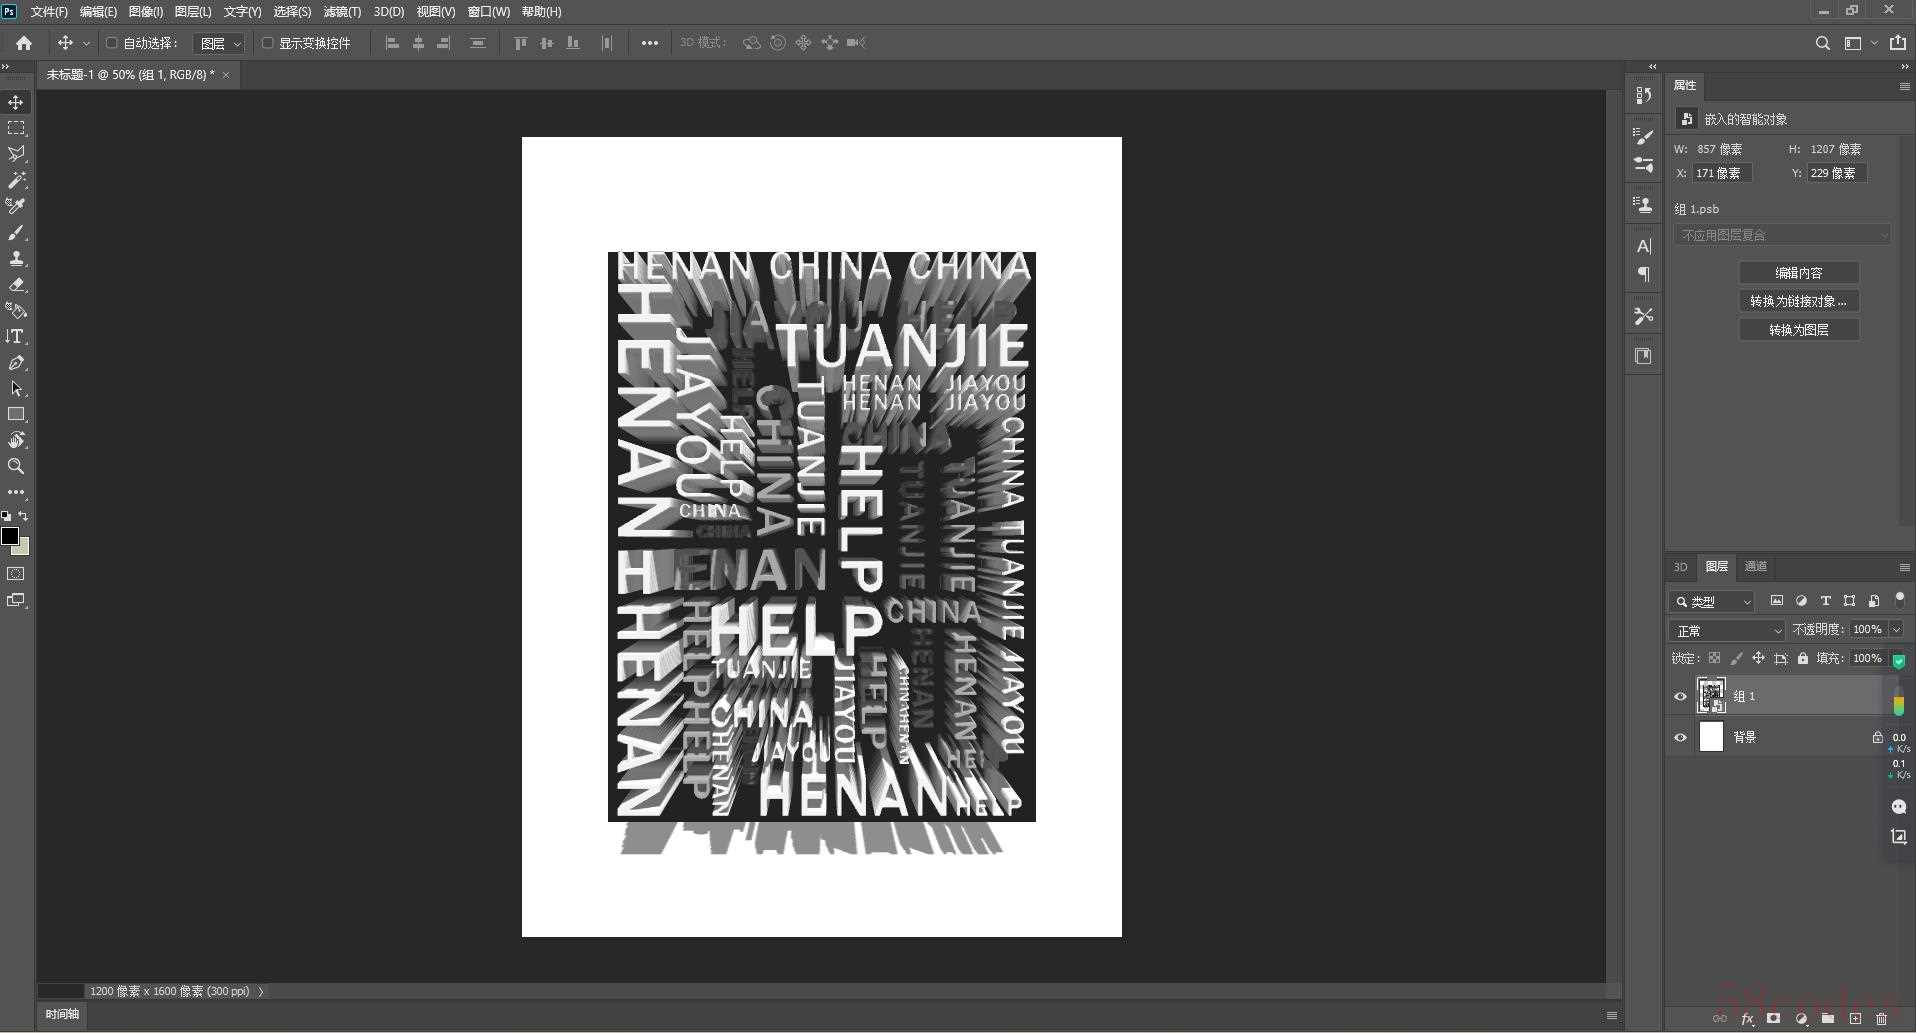Select the Rectangular Marquee tool

16,129
